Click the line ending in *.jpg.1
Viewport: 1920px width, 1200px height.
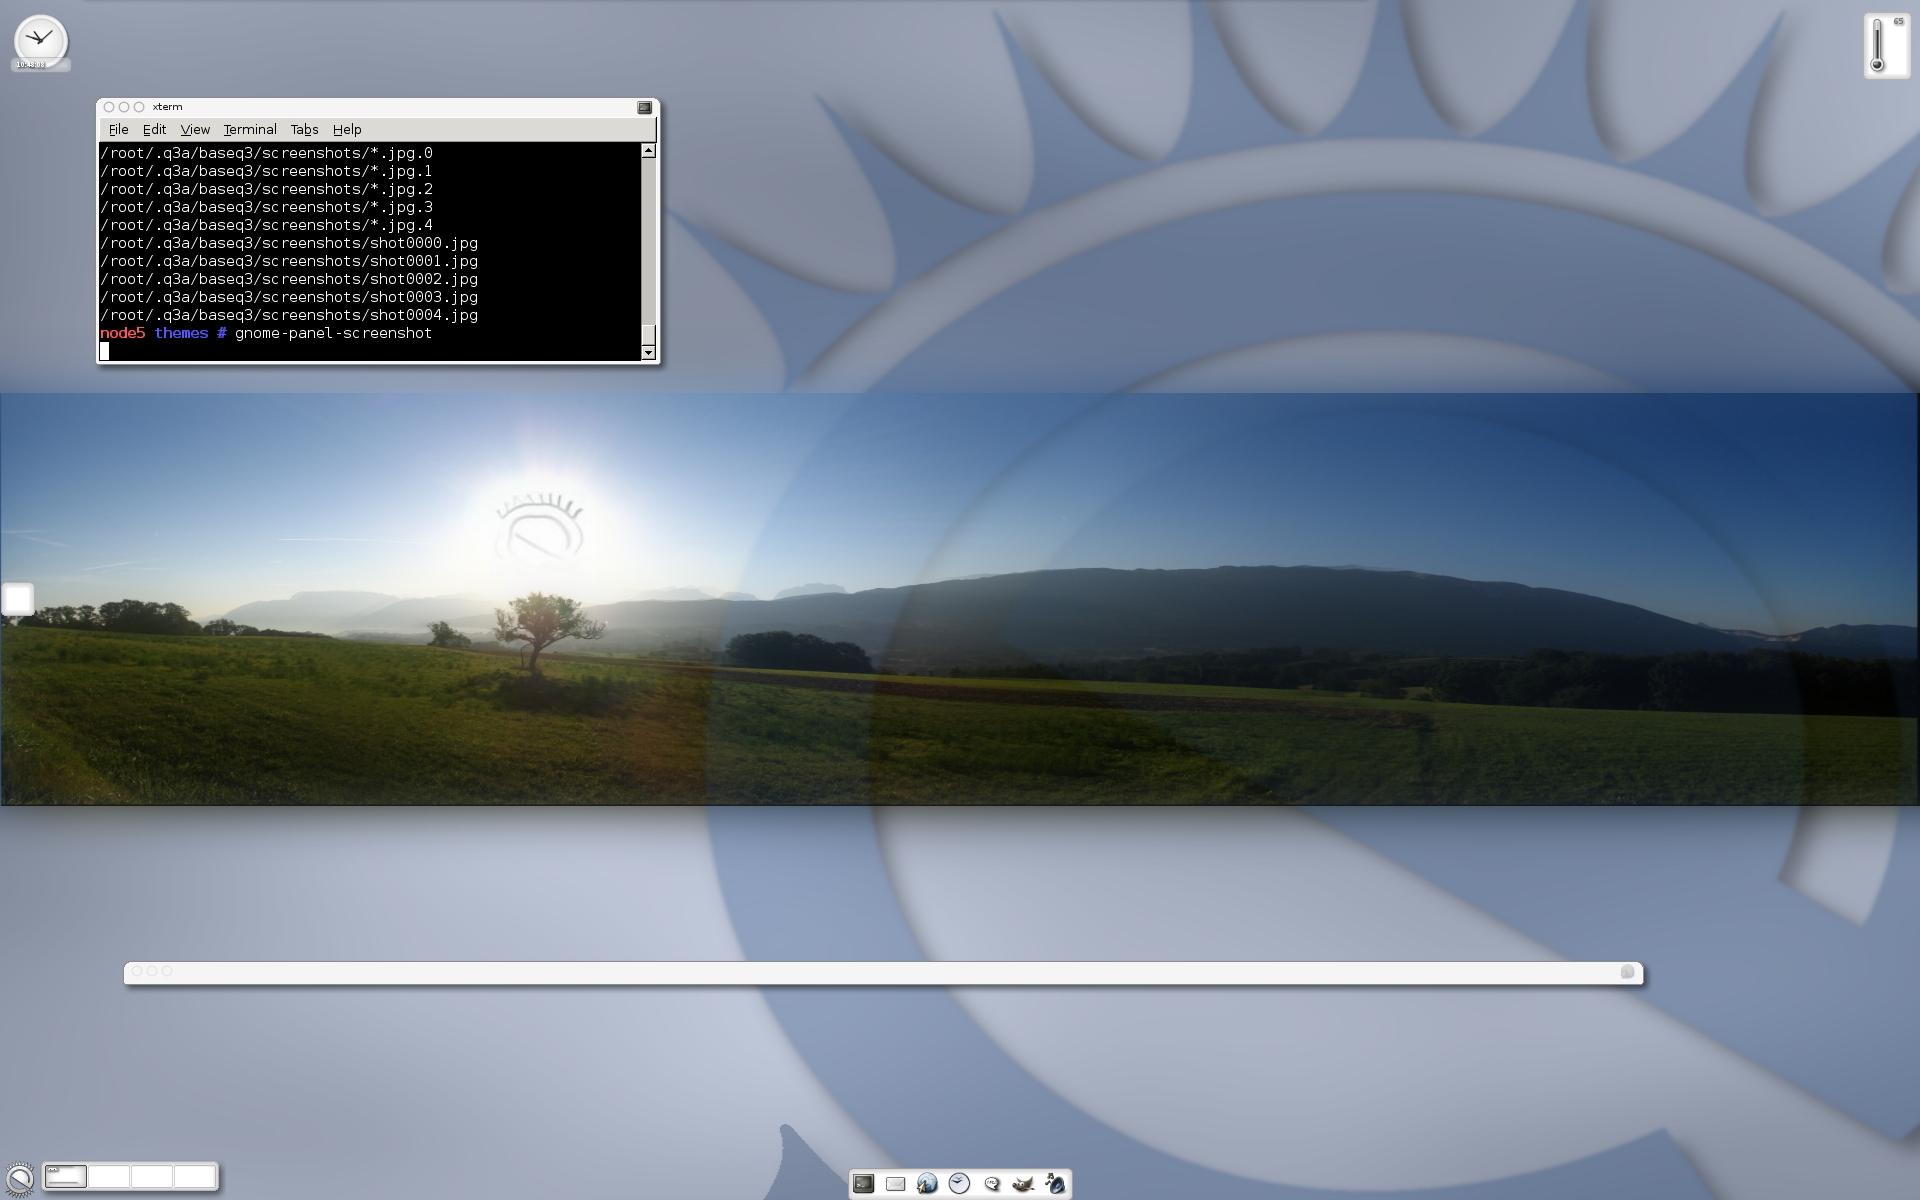coord(267,171)
